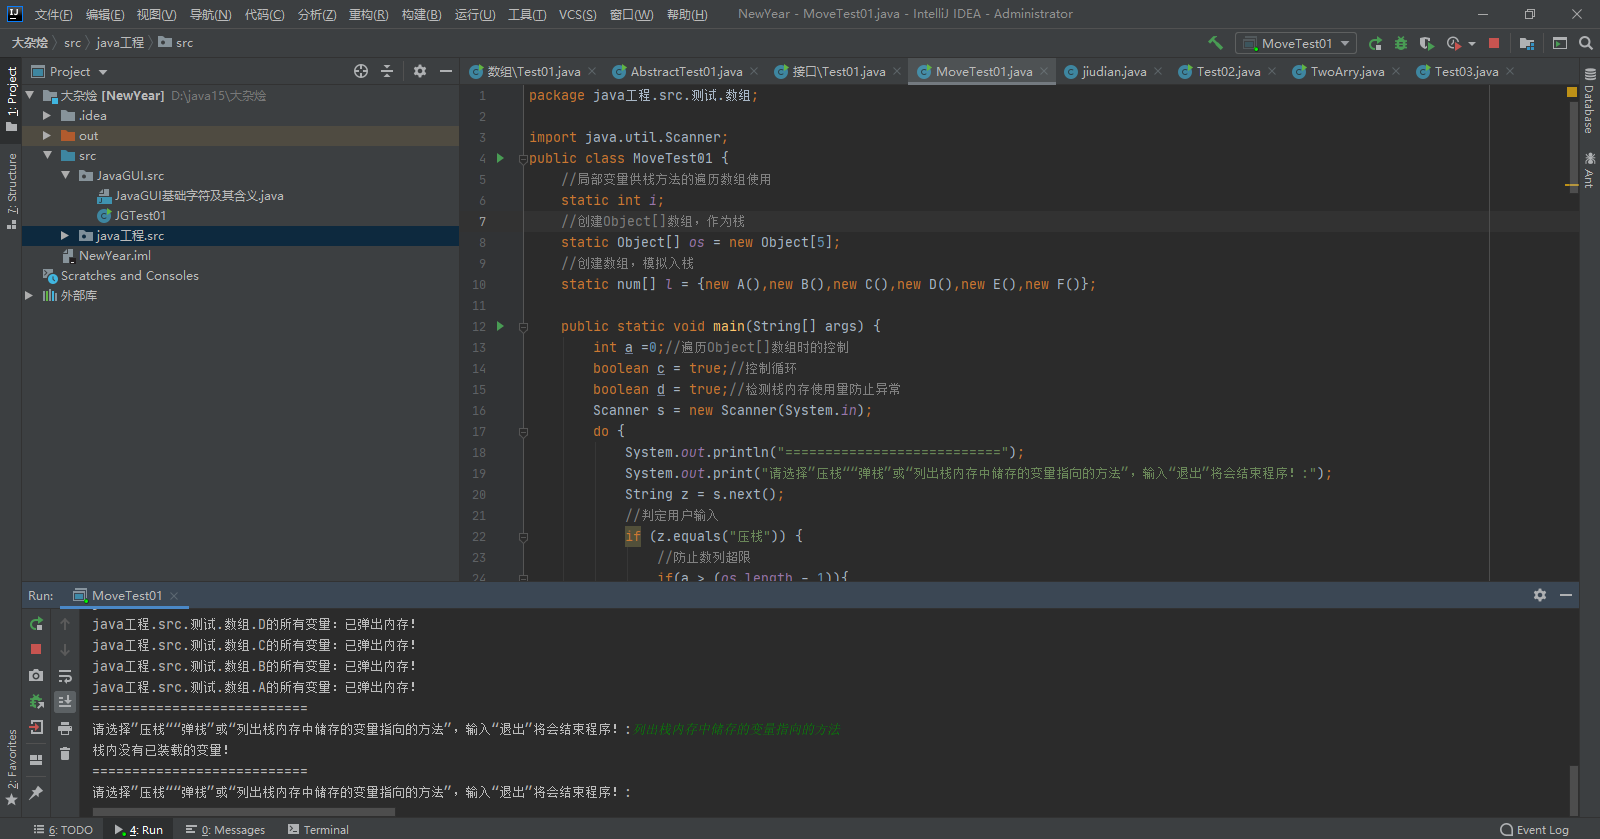Screen dimensions: 1600x839
Task: Stop the running program from top toolbar
Action: [x=1494, y=43]
